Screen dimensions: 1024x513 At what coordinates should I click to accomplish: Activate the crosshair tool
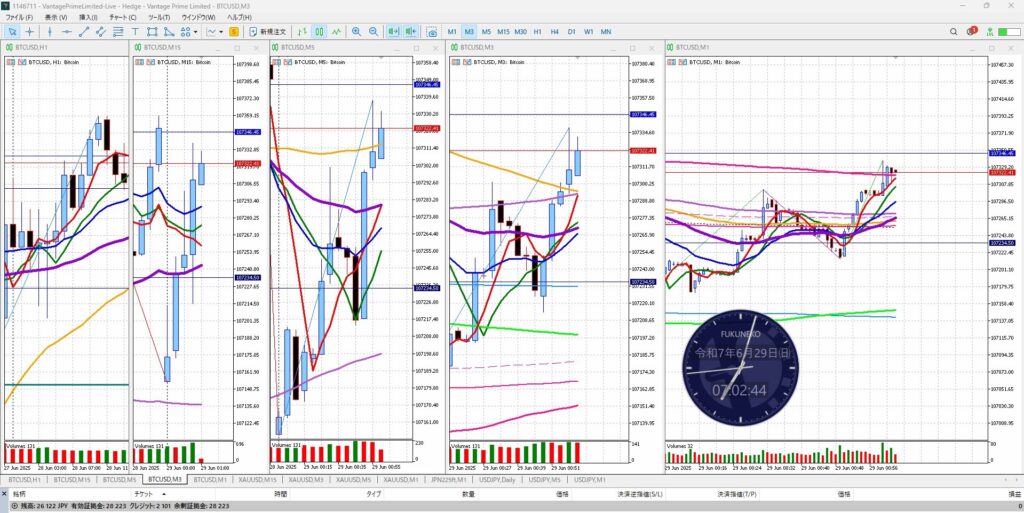pos(29,31)
